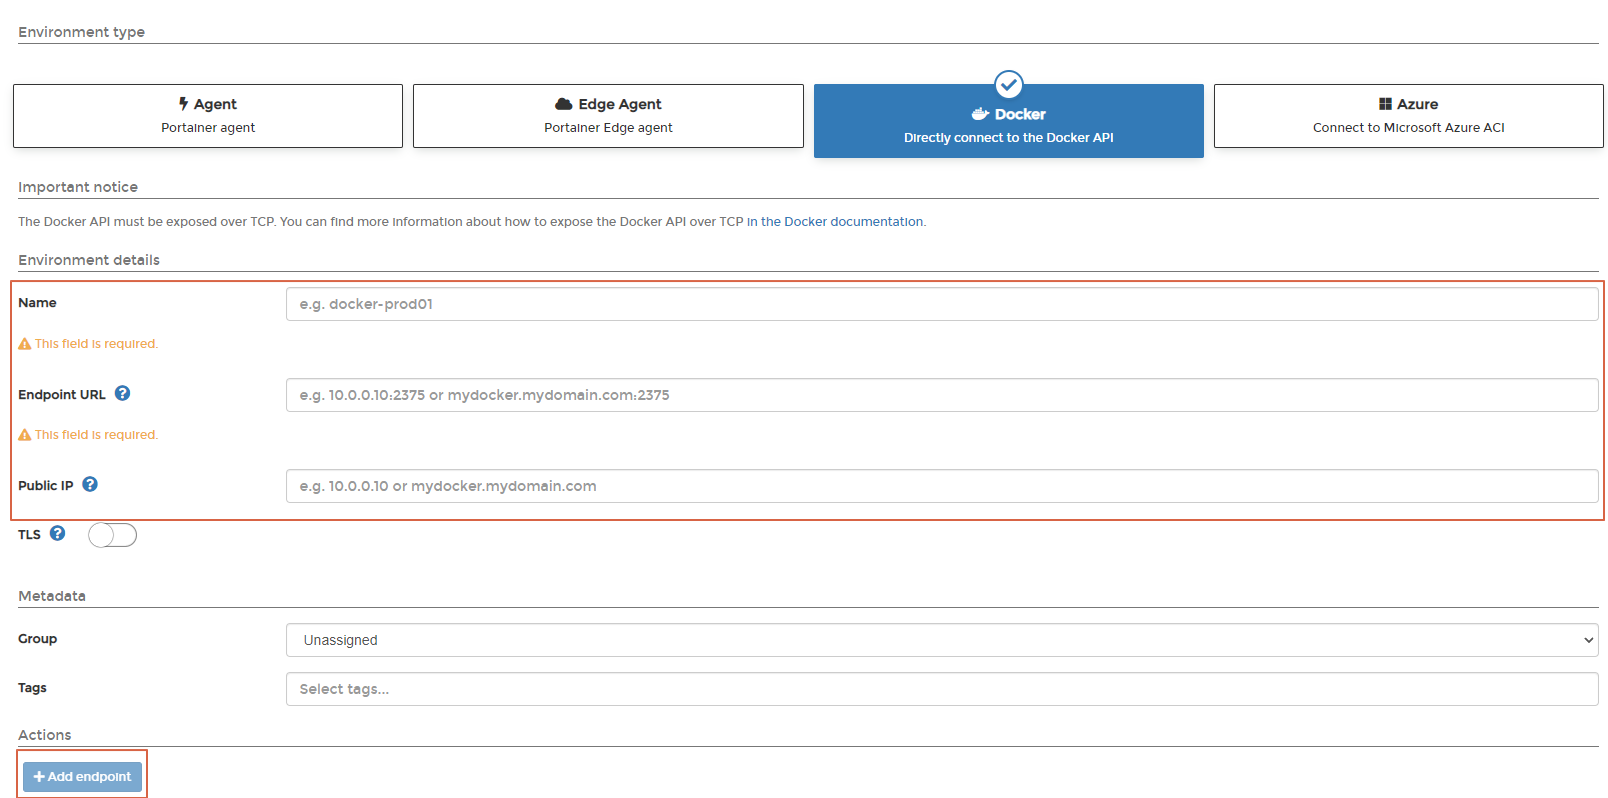This screenshot has height=798, width=1608.
Task: Click the TLS help icon
Action: tap(58, 533)
